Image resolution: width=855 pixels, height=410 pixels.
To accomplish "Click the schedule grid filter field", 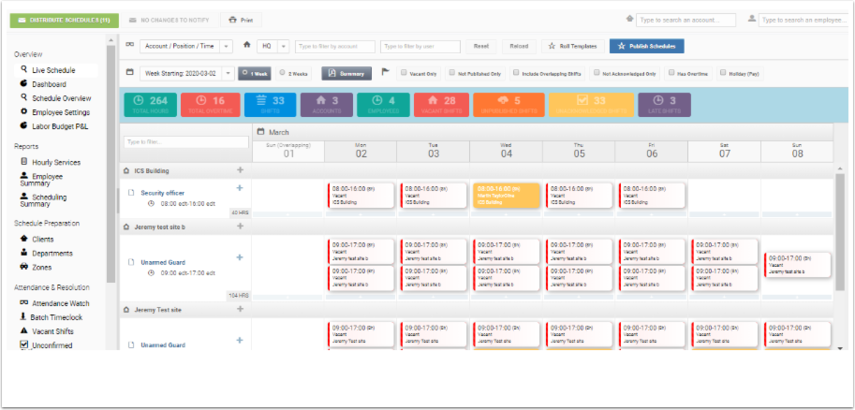I will tap(186, 142).
